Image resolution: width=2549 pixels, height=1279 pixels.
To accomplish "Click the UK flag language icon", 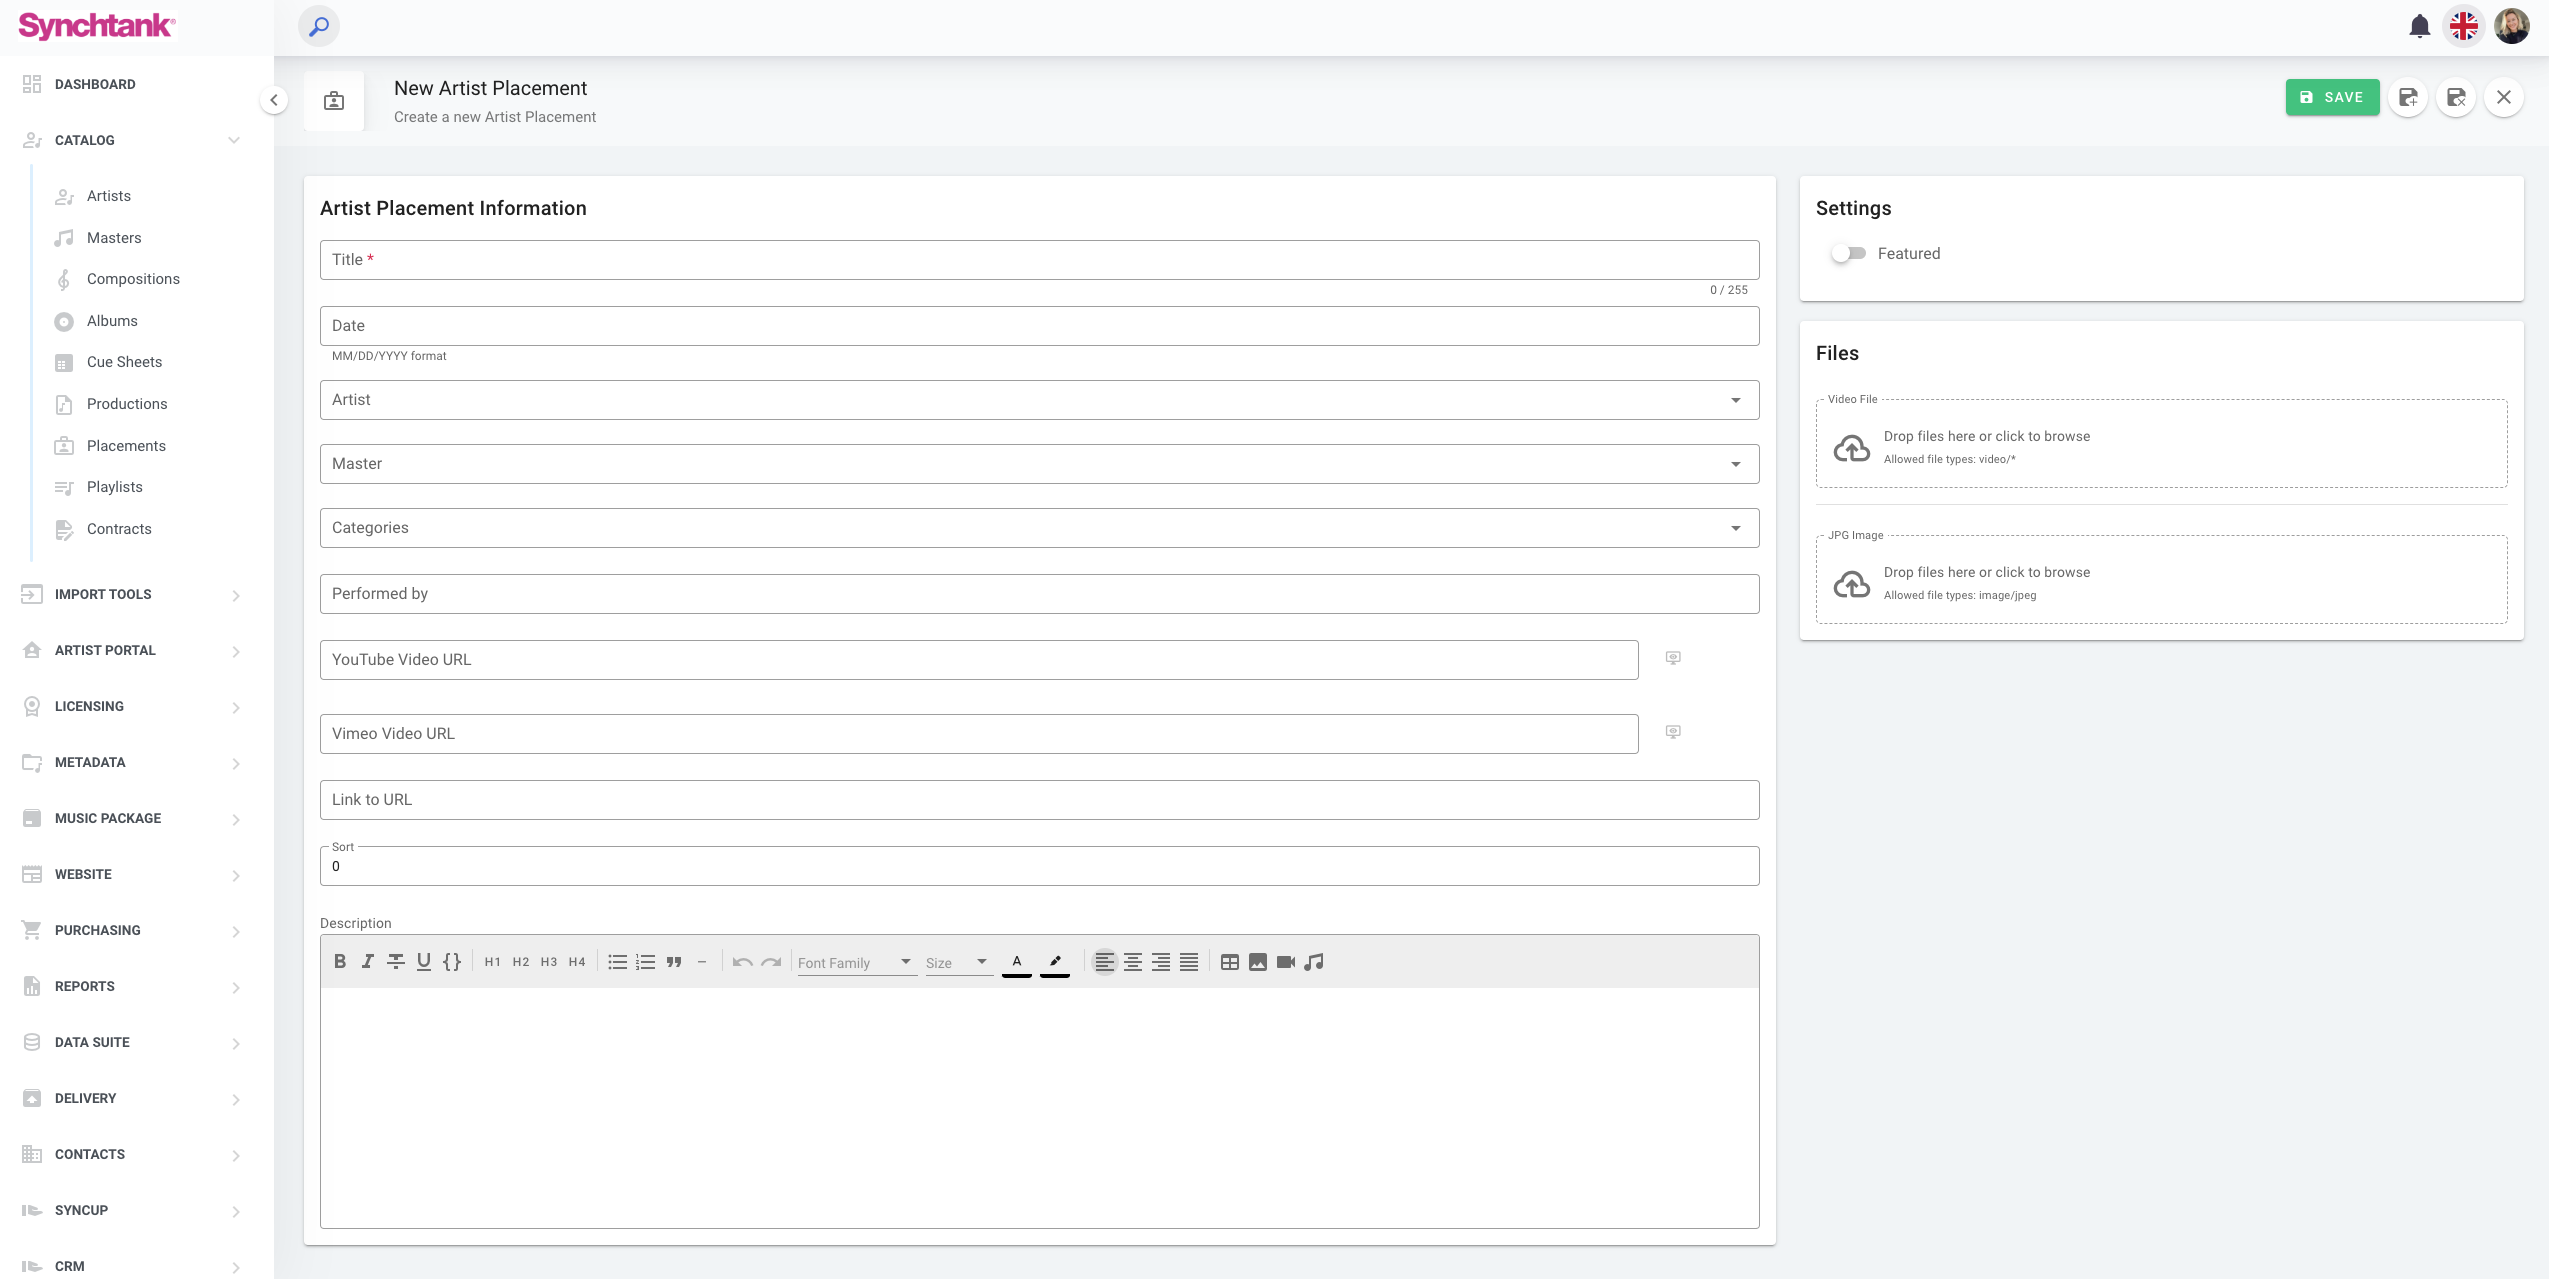I will [x=2464, y=26].
